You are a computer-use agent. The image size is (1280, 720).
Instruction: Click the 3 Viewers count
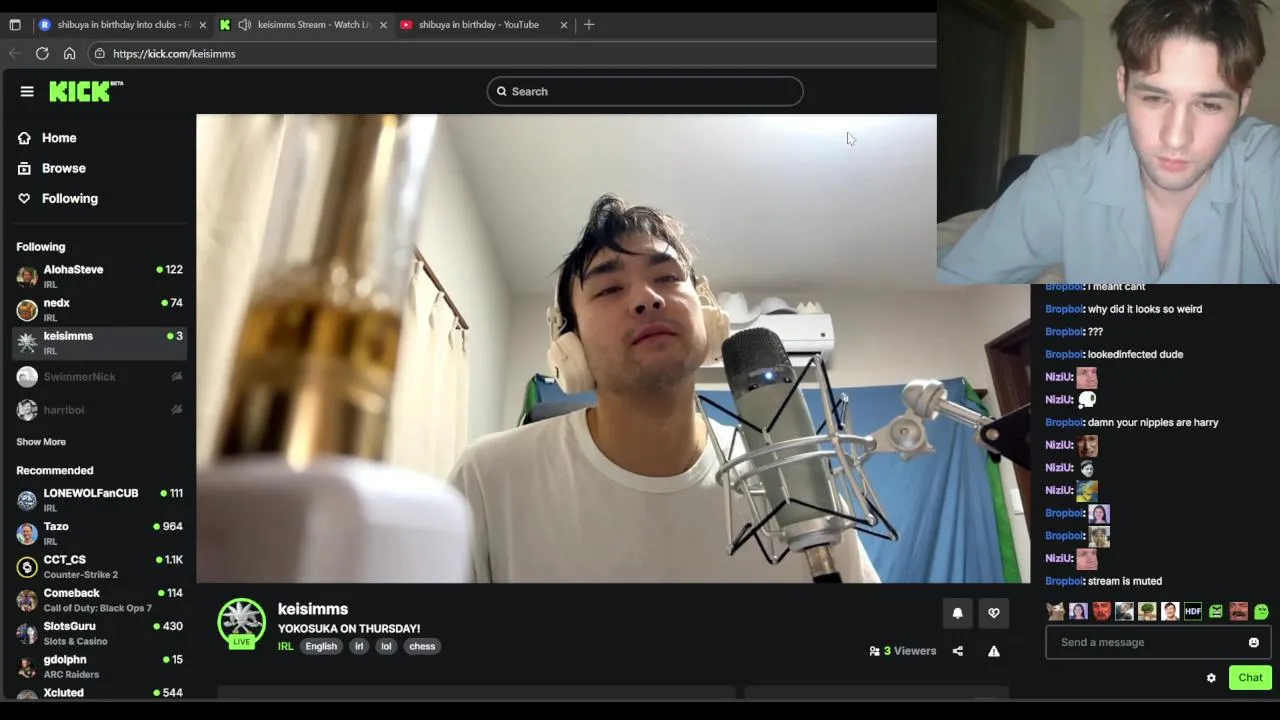[903, 651]
